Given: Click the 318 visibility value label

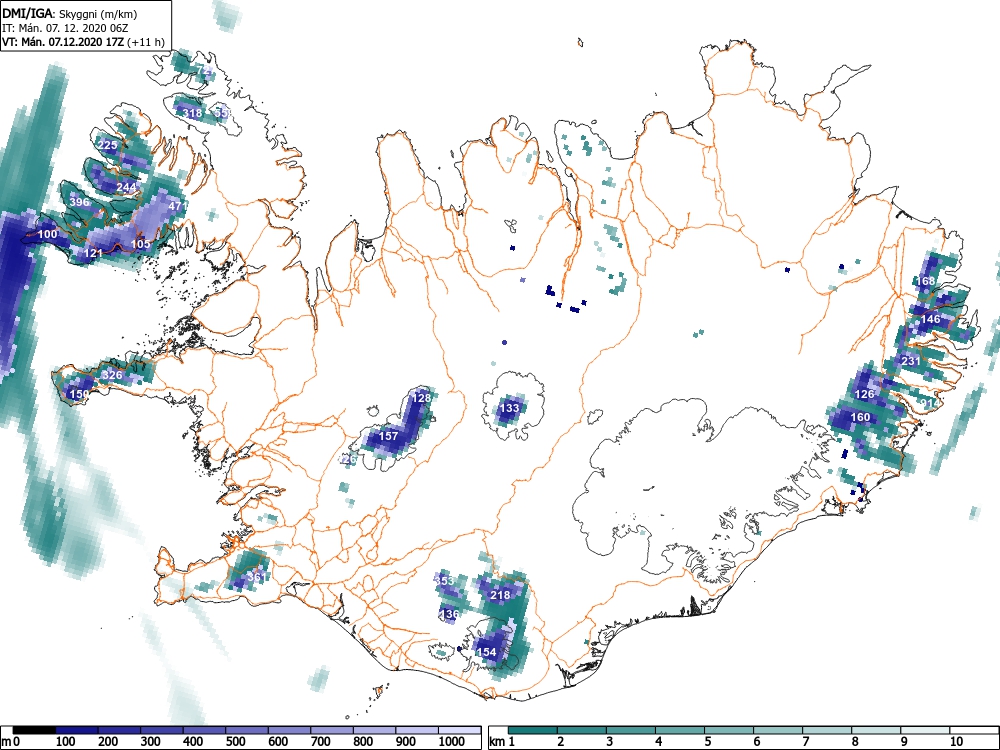Looking at the screenshot, I should click(192, 113).
